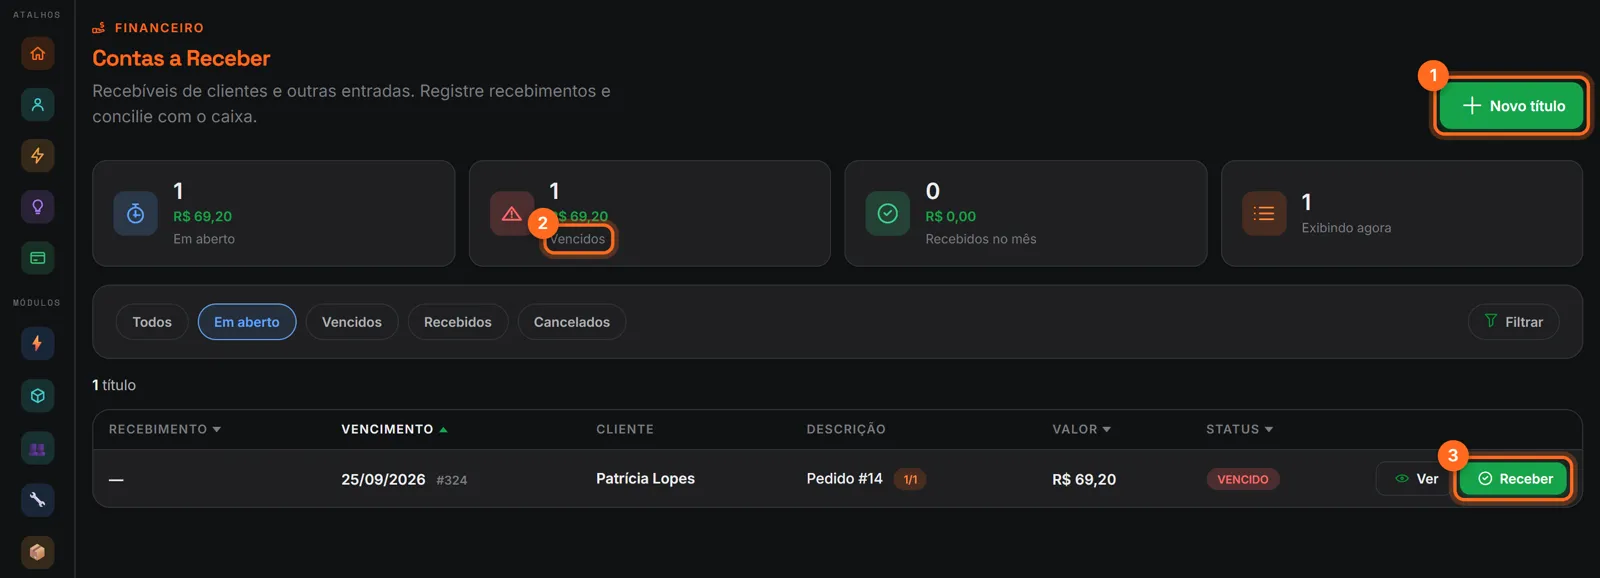Screen dimensions: 1600x578
Task: Sort by the Recebimento column
Action: pos(165,429)
